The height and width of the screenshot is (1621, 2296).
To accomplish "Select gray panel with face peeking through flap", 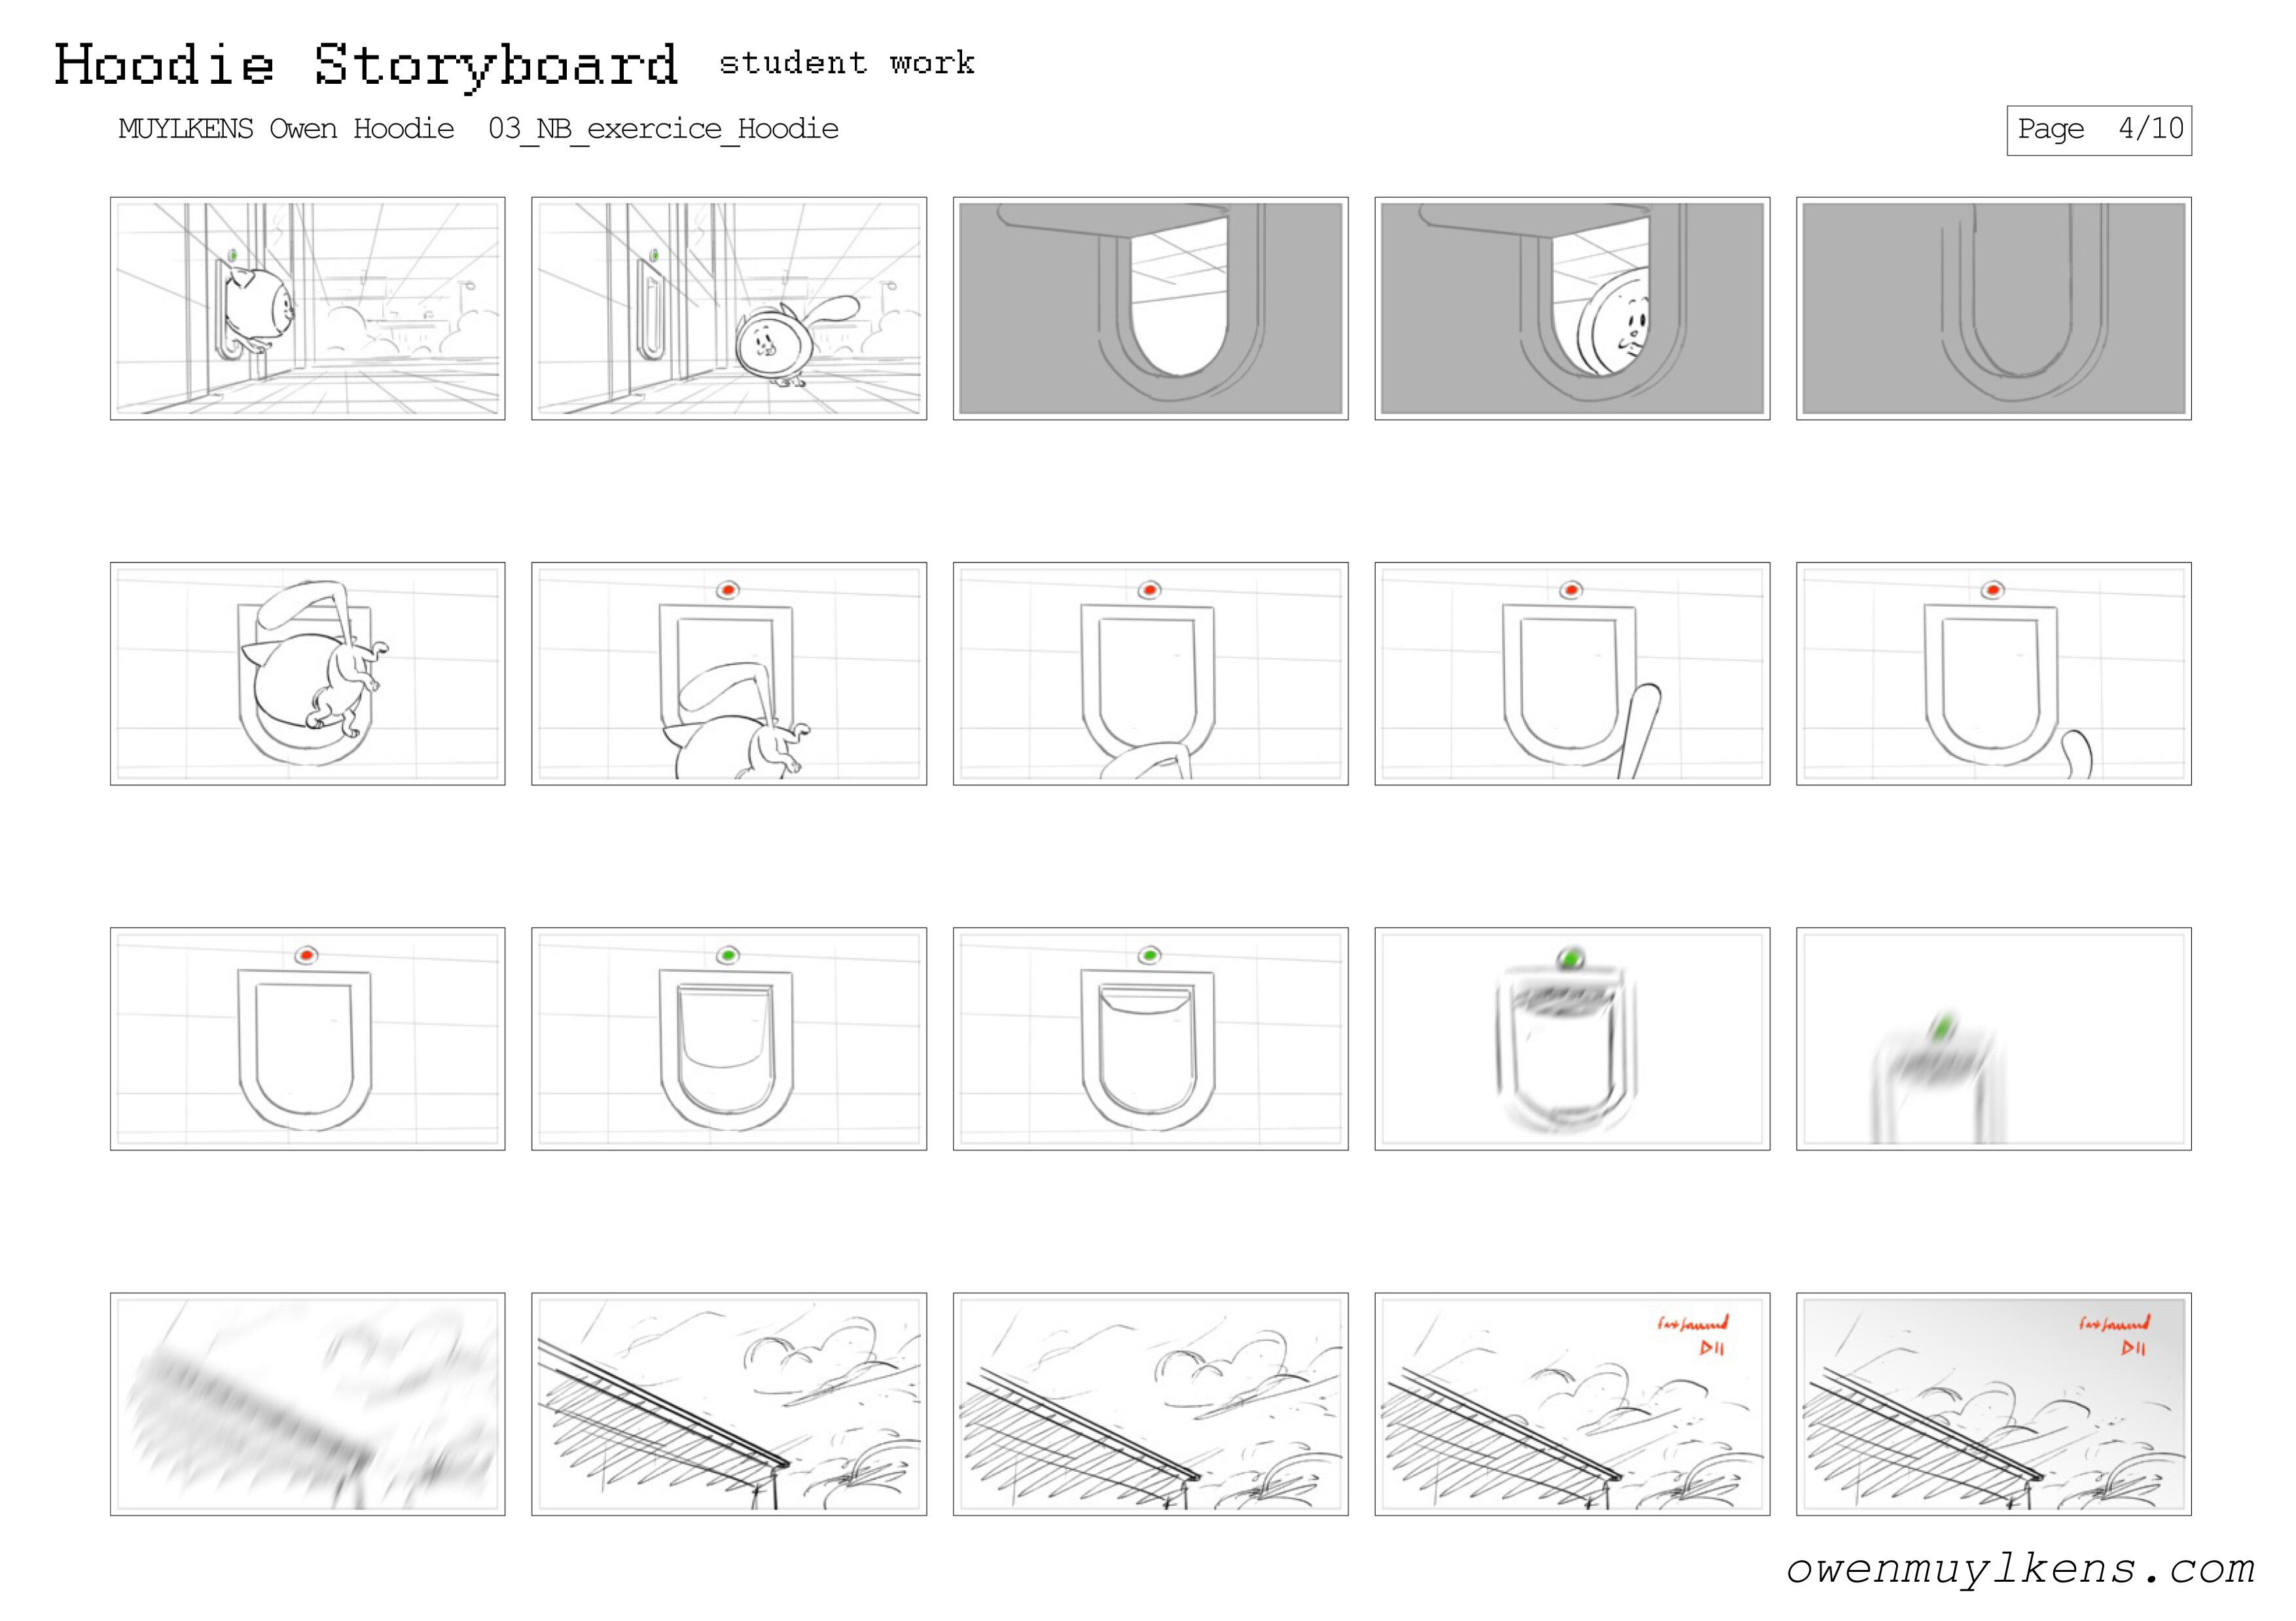I will click(x=1572, y=308).
